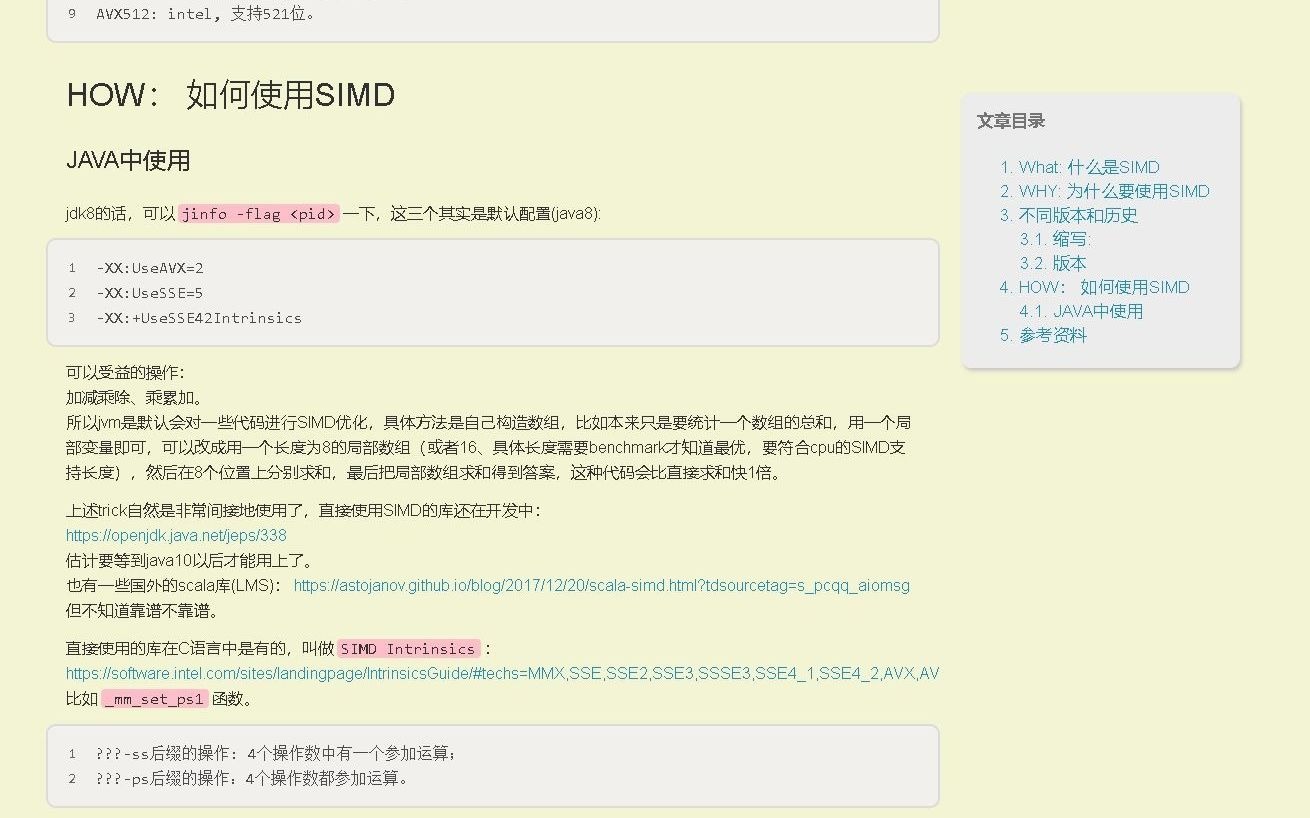This screenshot has height=818, width=1310.
Task: Go to TOC subsection '4.1. JAVA中使用'
Action: point(1081,311)
